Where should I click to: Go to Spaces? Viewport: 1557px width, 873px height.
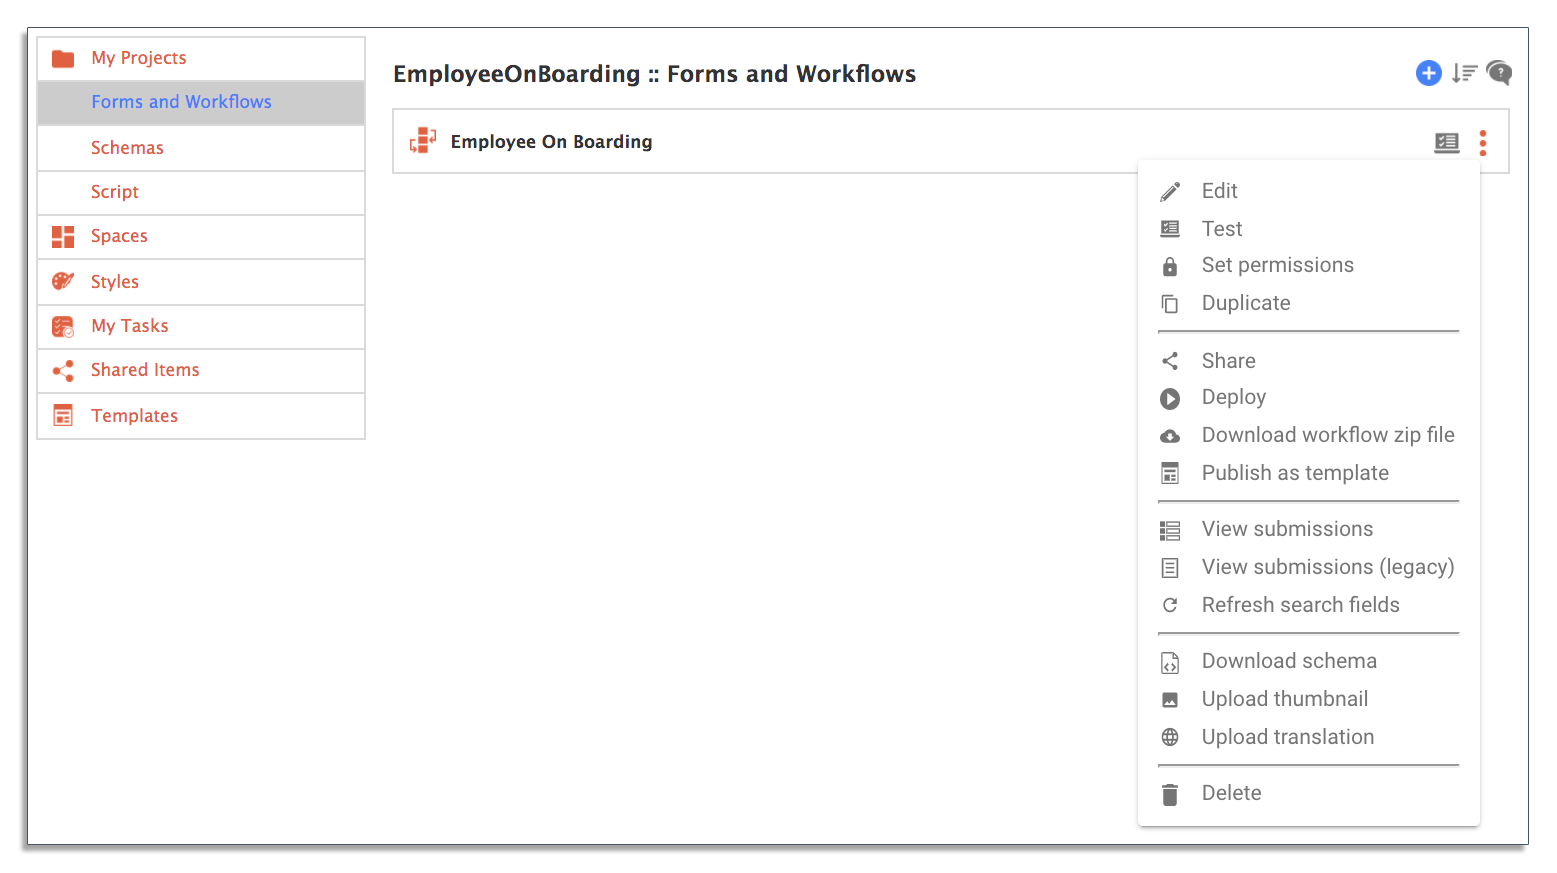201,236
